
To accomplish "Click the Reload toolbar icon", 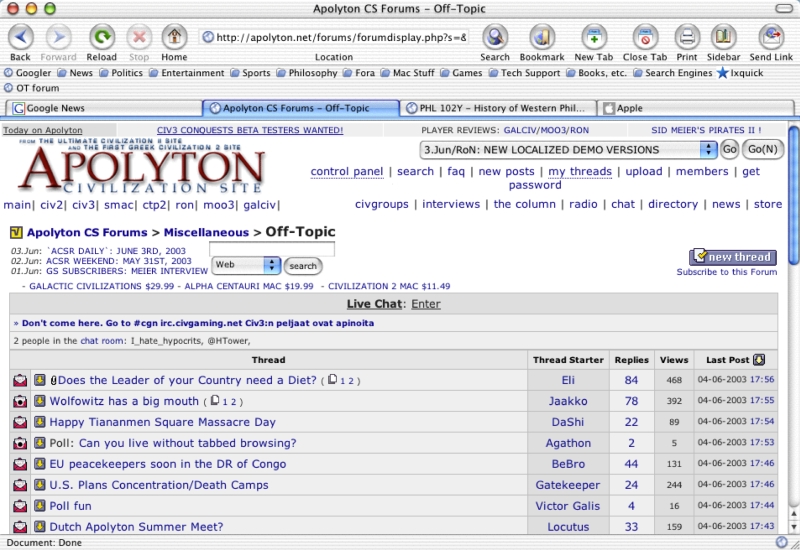I will click(101, 38).
